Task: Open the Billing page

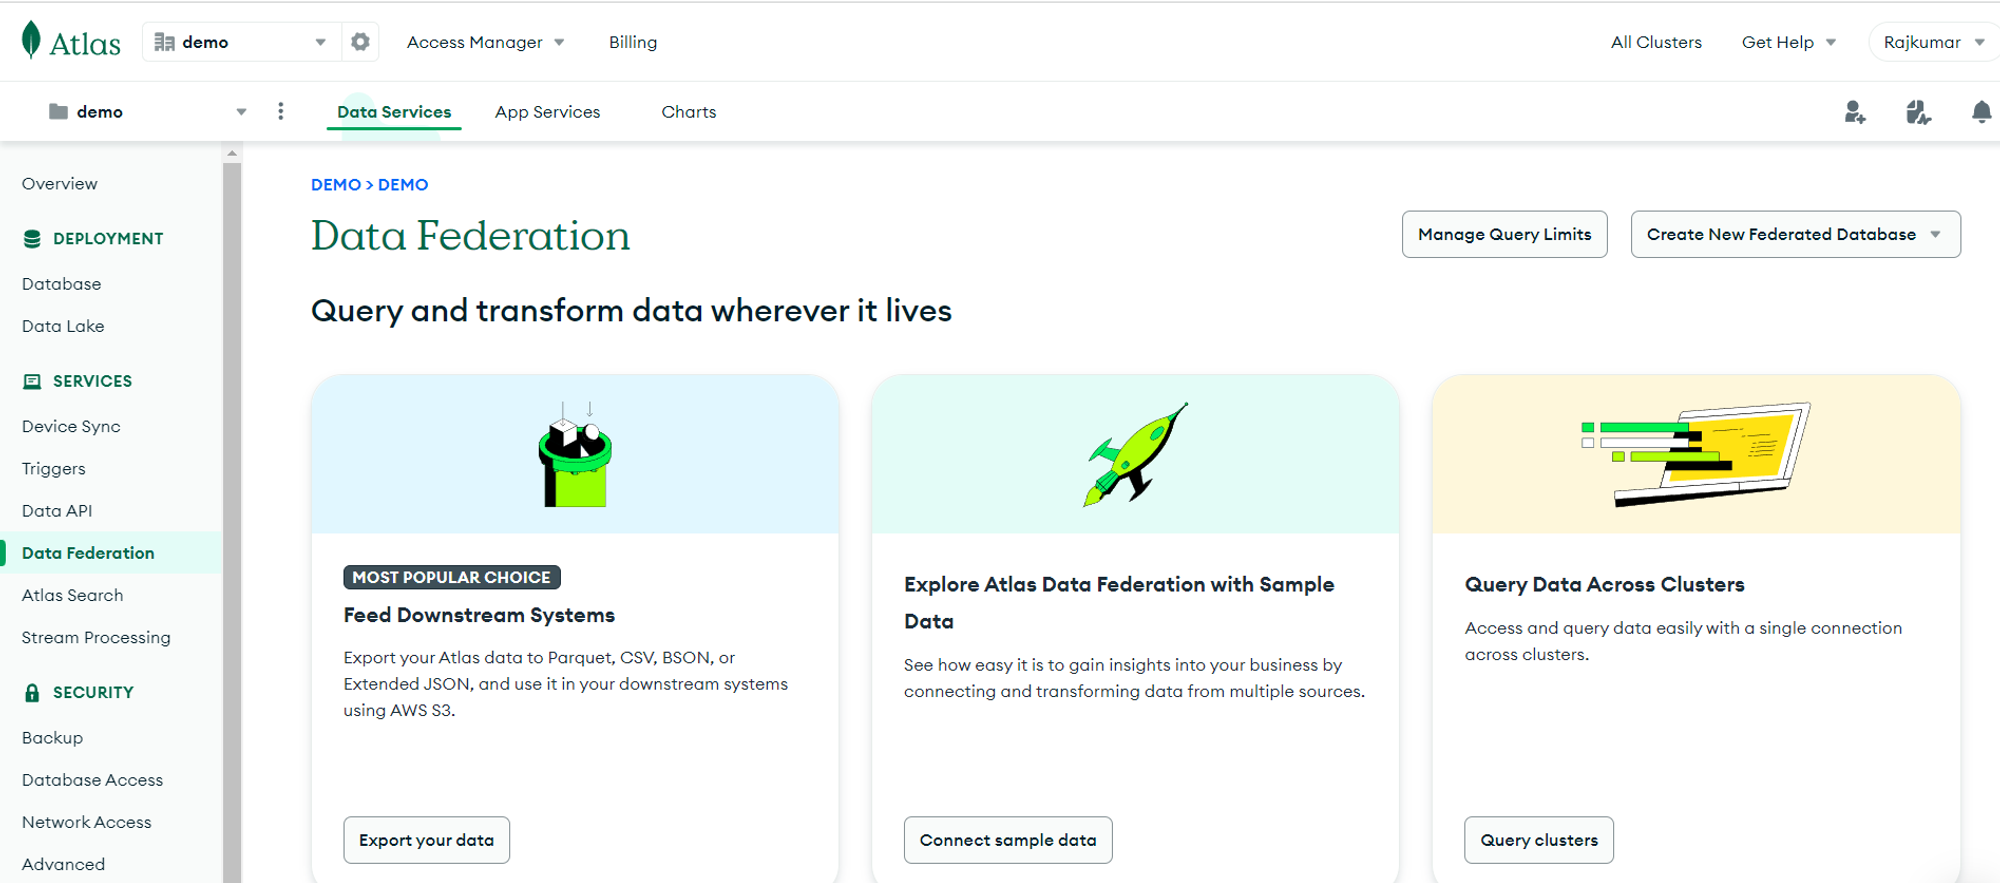Action: 633,42
